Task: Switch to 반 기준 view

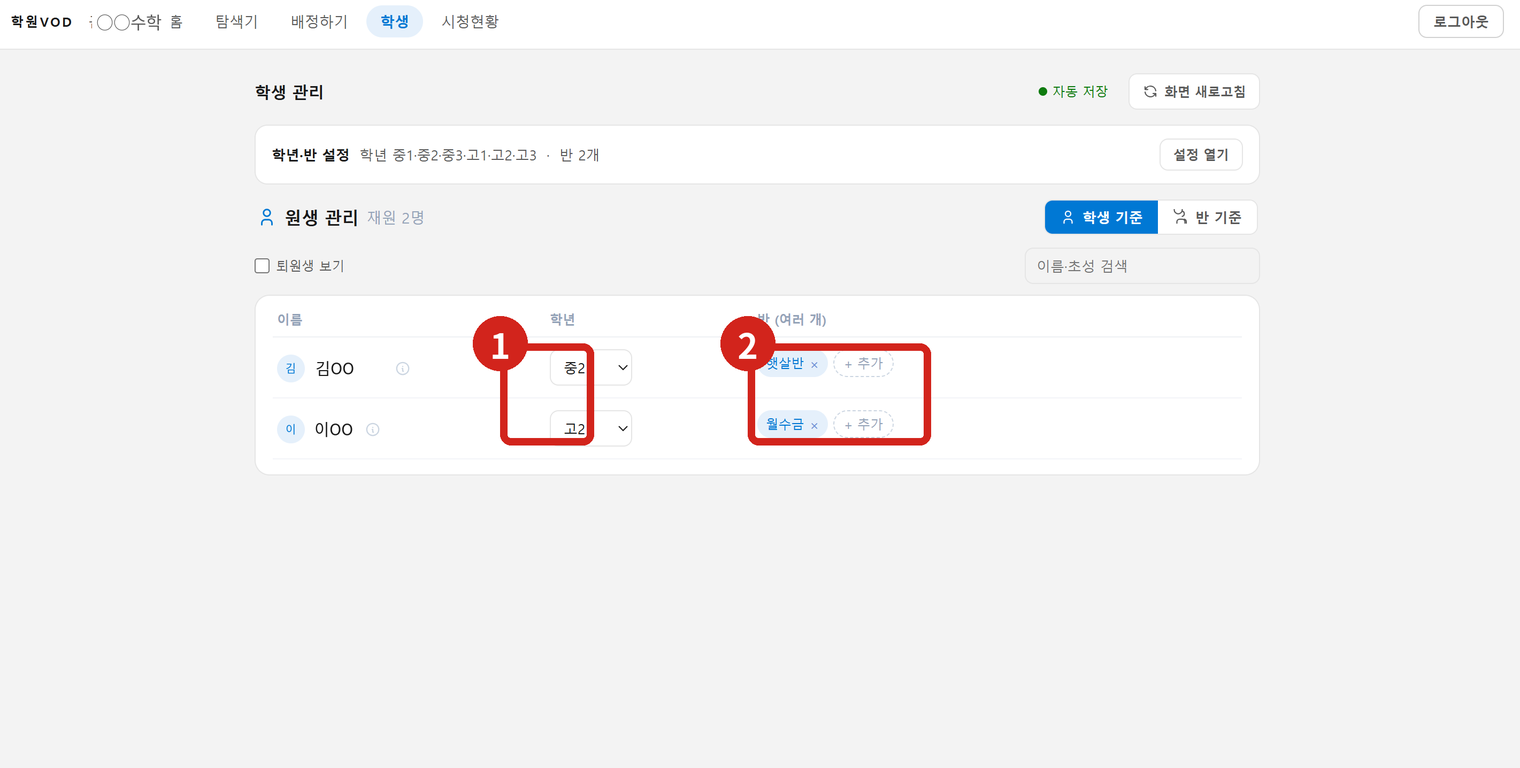Action: click(1207, 217)
